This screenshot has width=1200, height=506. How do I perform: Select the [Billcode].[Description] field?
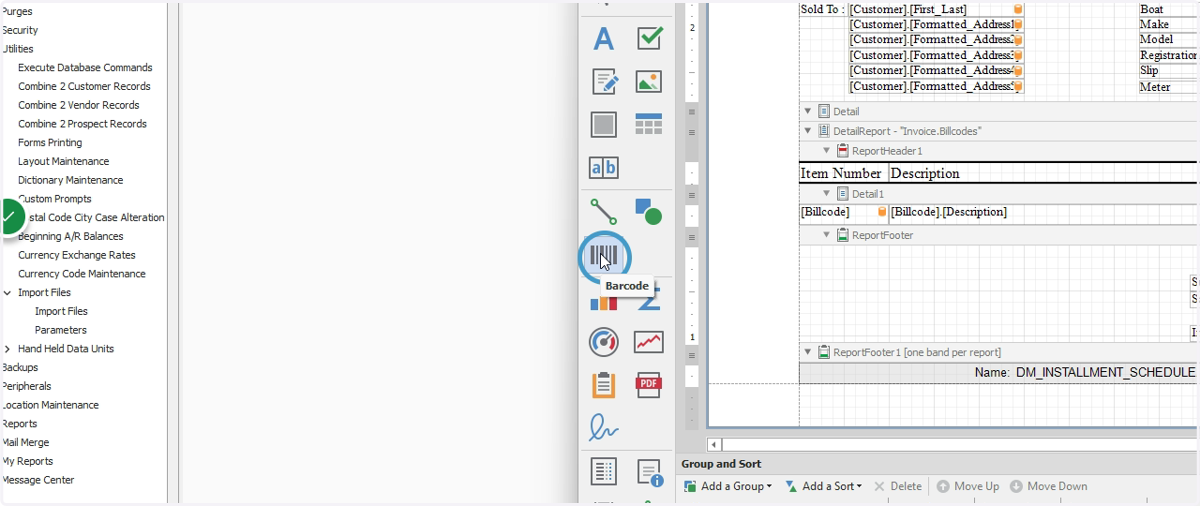(1043, 212)
